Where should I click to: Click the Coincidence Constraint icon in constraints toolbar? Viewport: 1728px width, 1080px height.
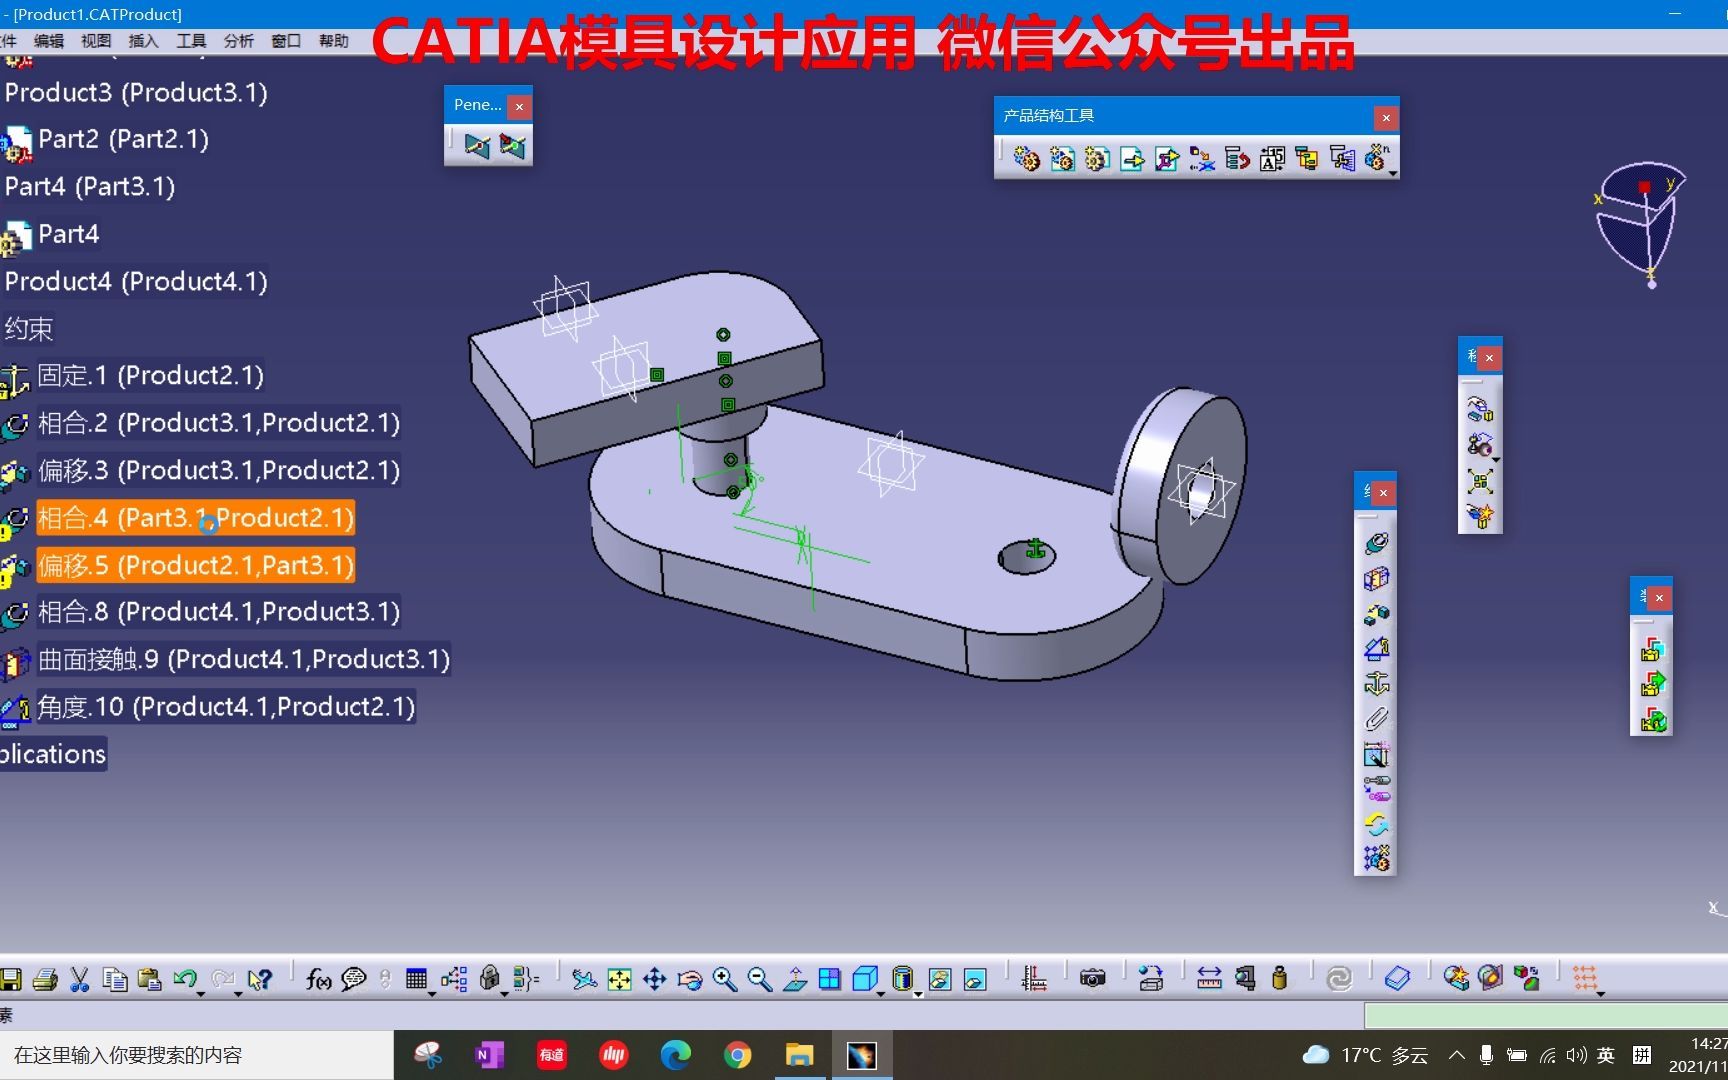pyautogui.click(x=1376, y=543)
